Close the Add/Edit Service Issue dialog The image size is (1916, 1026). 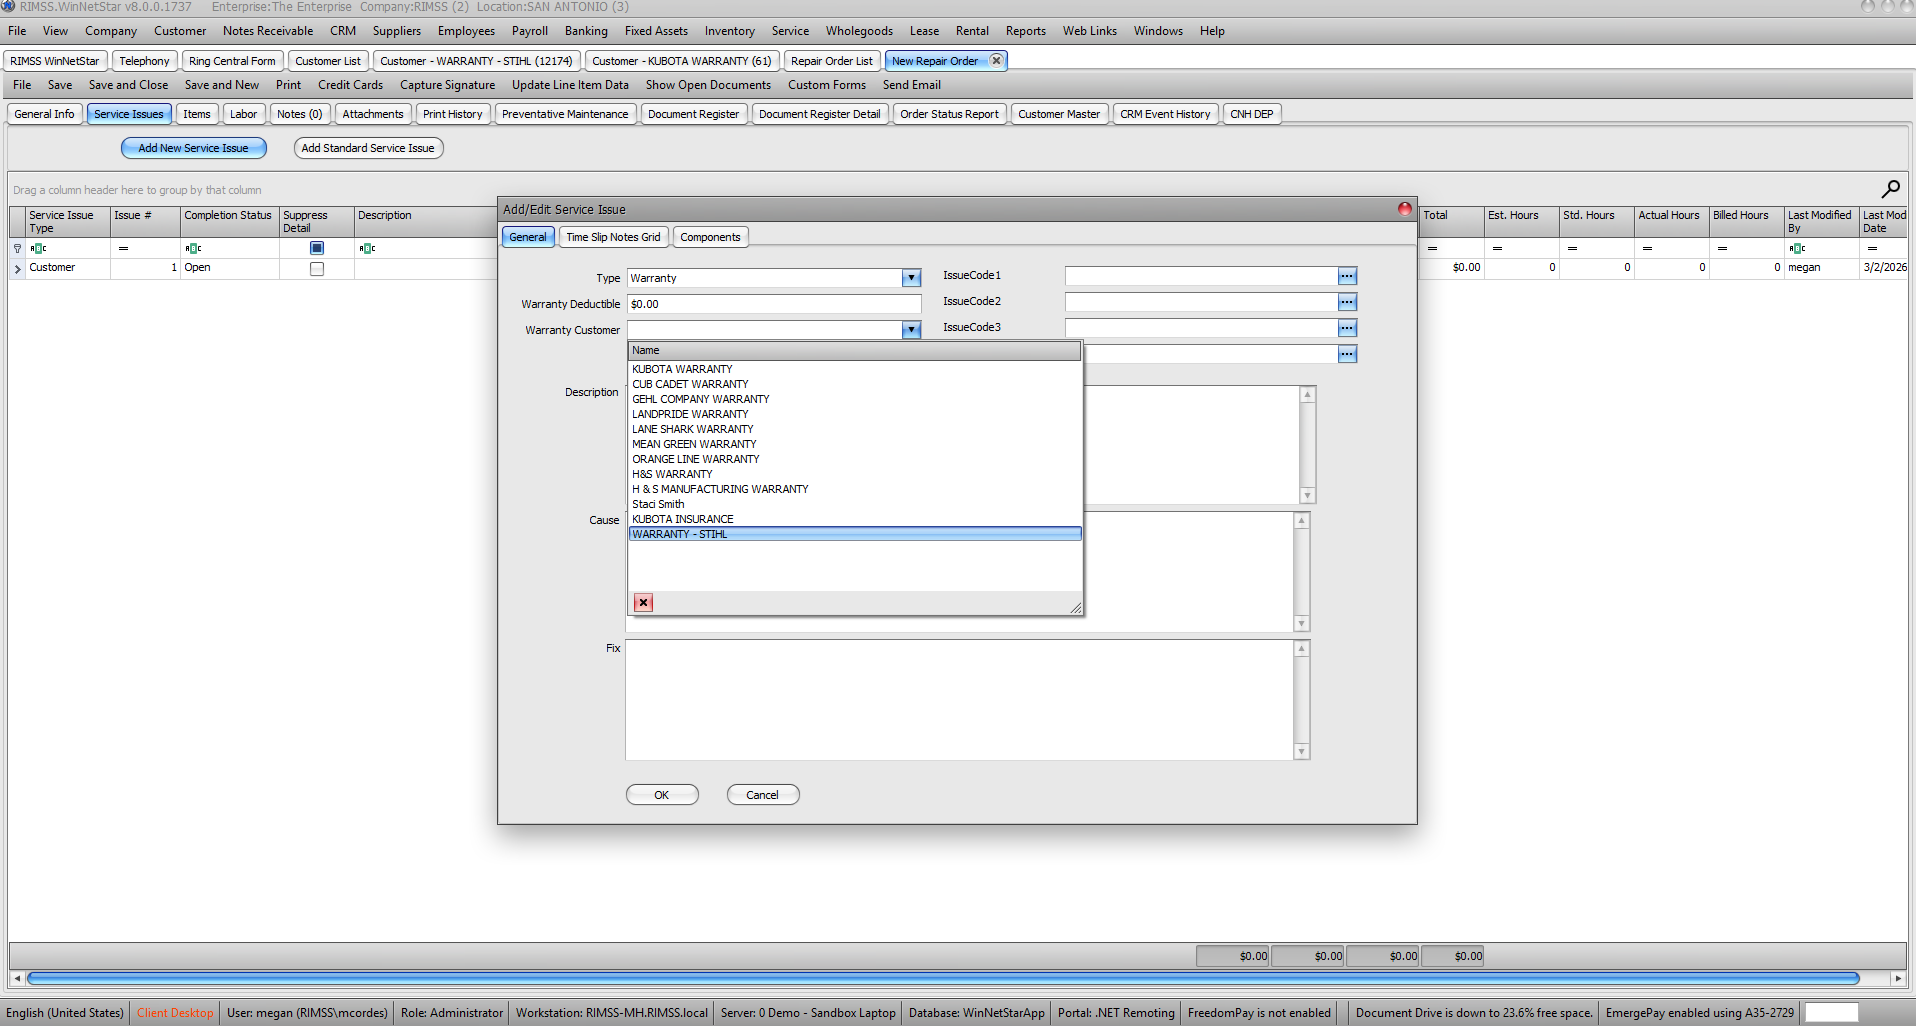coord(1404,209)
